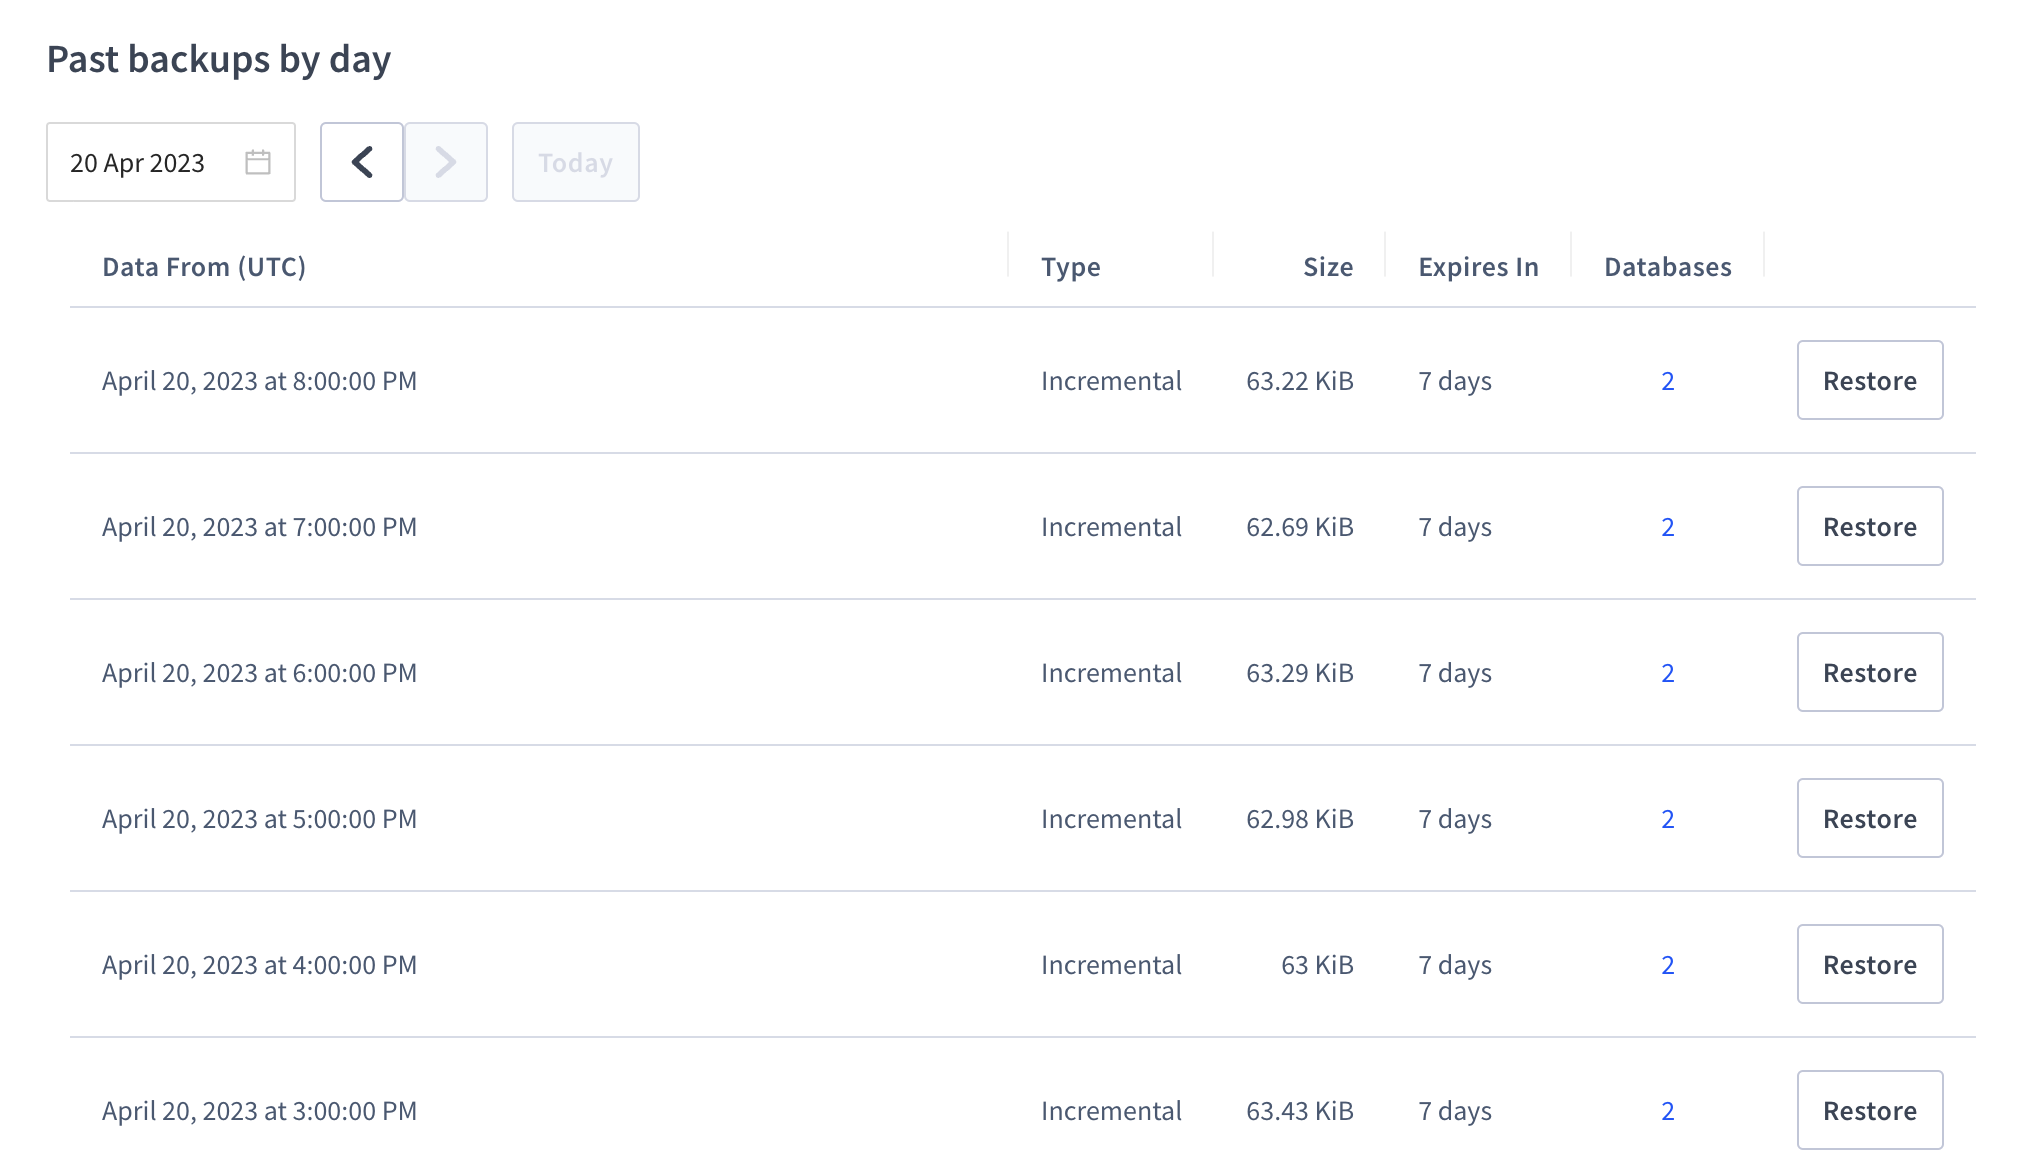The height and width of the screenshot is (1172, 2024).
Task: Click Incremental type in 5:00:00 PM row
Action: pyautogui.click(x=1111, y=819)
